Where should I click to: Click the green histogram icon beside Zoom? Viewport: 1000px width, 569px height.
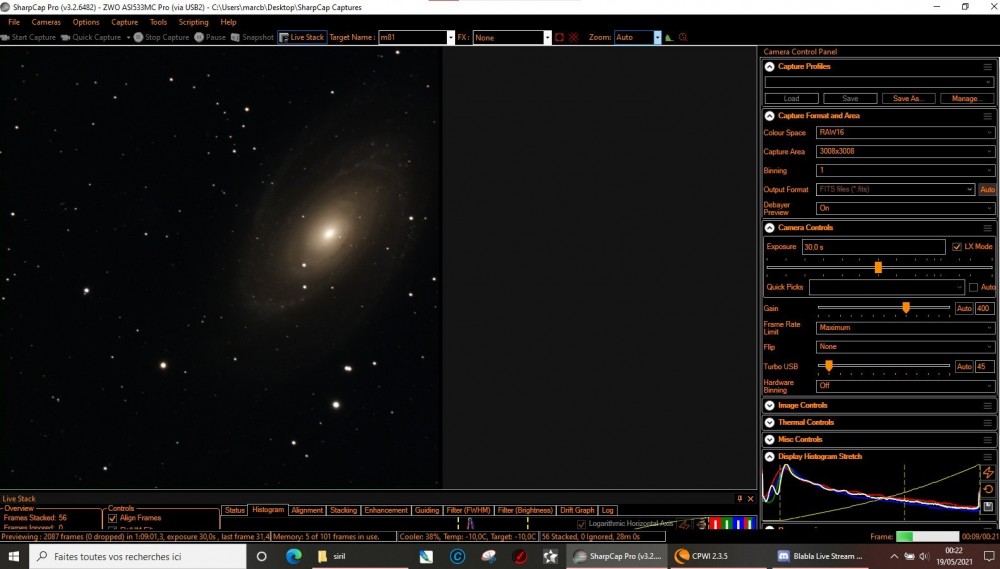click(668, 38)
